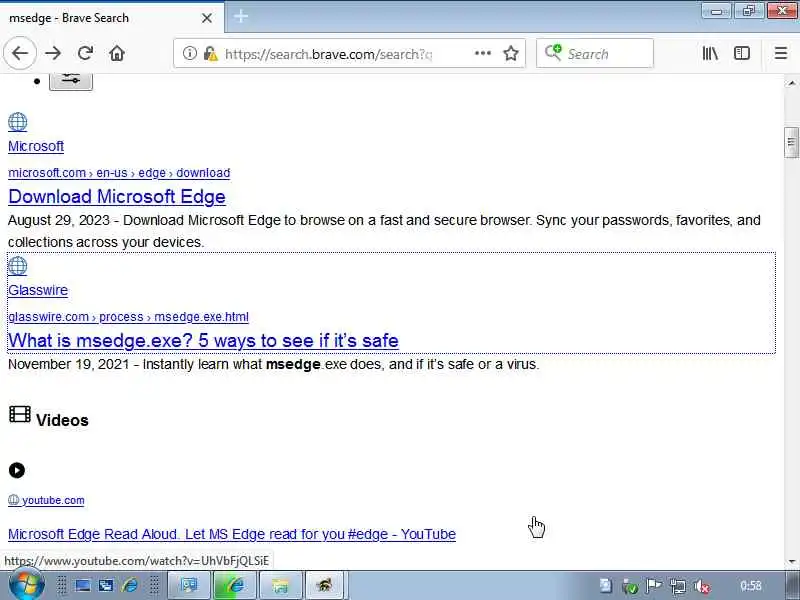Open Microsoft Edge Read Aloud YouTube video link
The width and height of the screenshot is (800, 600).
(x=232, y=534)
